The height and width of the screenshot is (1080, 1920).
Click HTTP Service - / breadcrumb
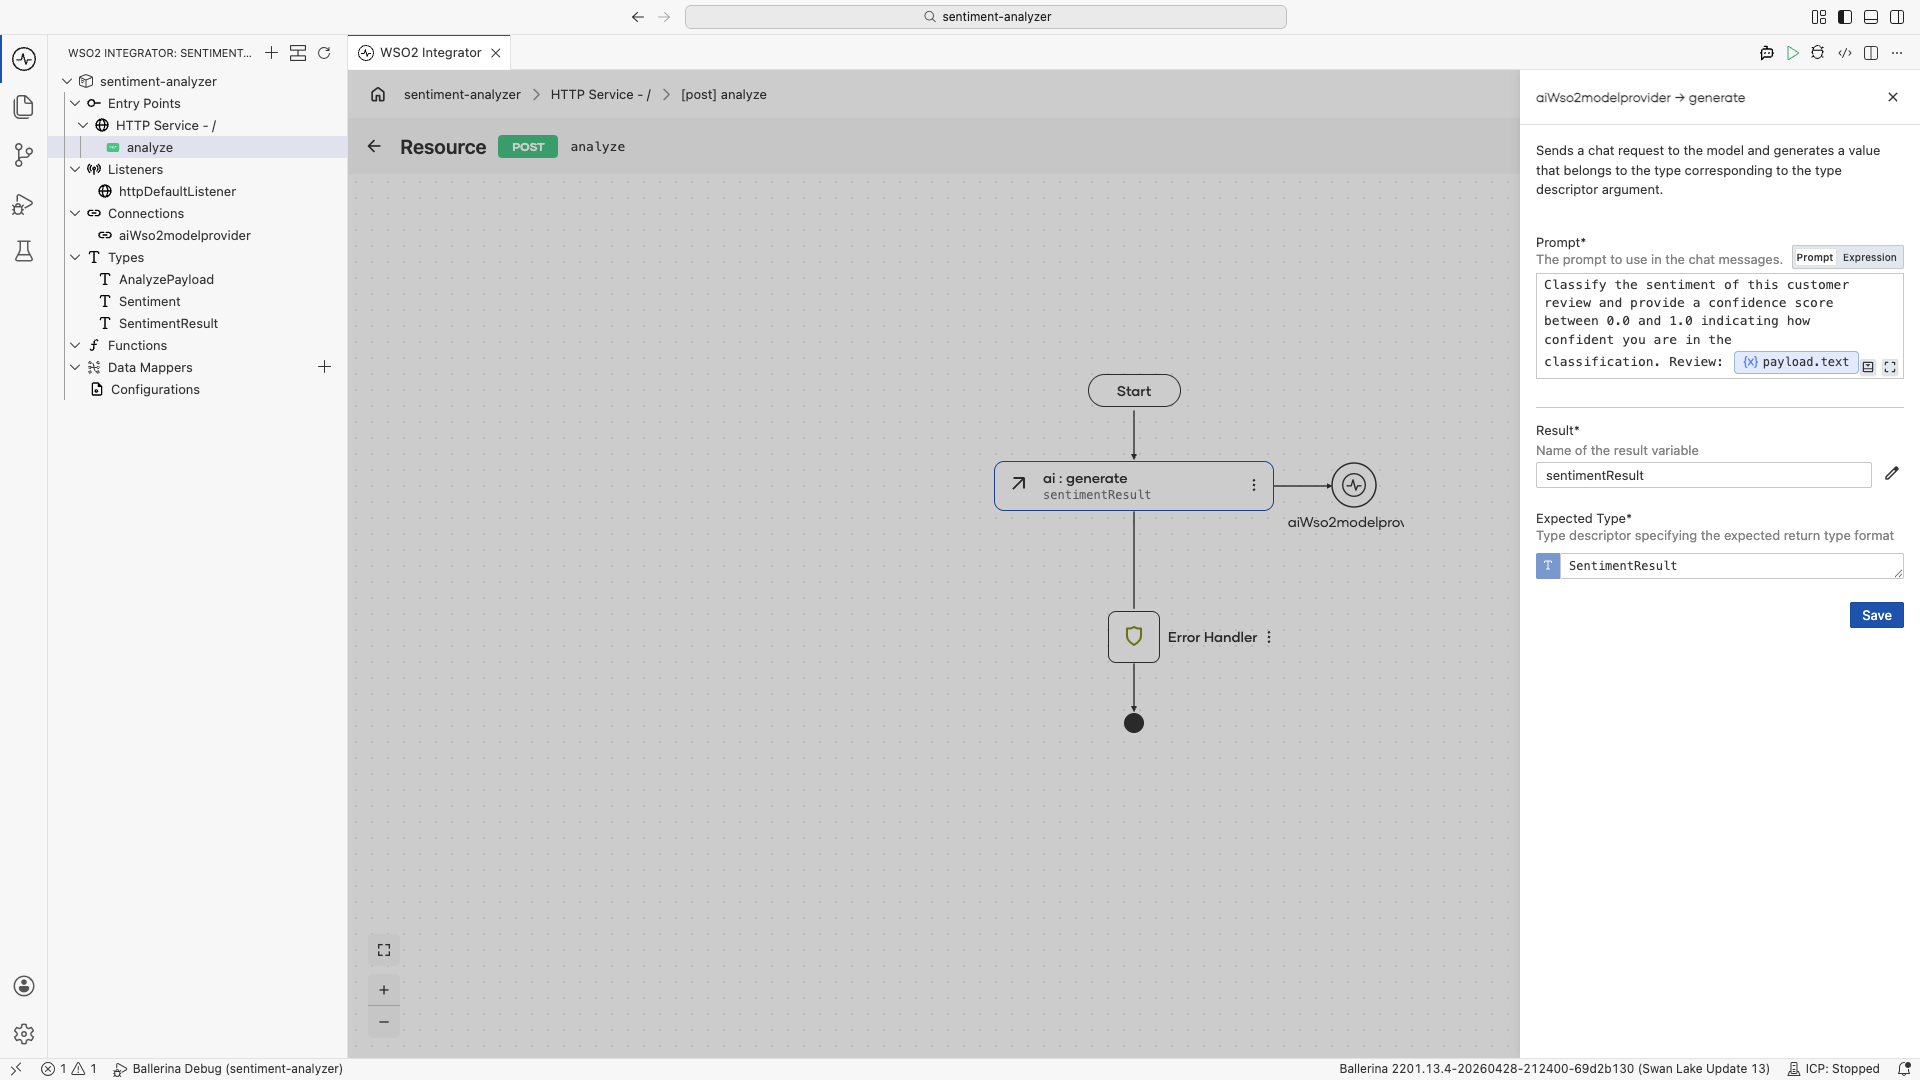point(600,94)
